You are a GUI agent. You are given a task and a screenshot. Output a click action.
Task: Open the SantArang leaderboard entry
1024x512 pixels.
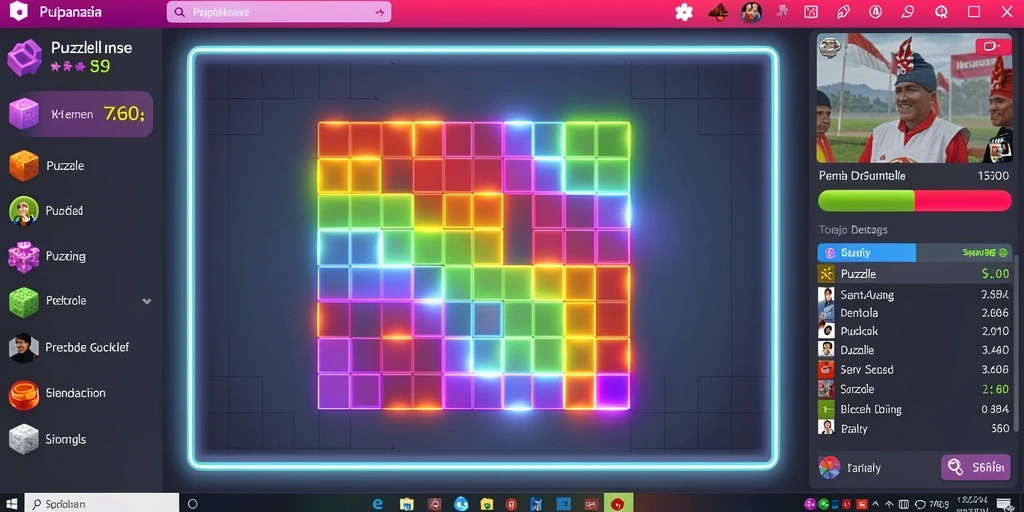pyautogui.click(x=914, y=295)
